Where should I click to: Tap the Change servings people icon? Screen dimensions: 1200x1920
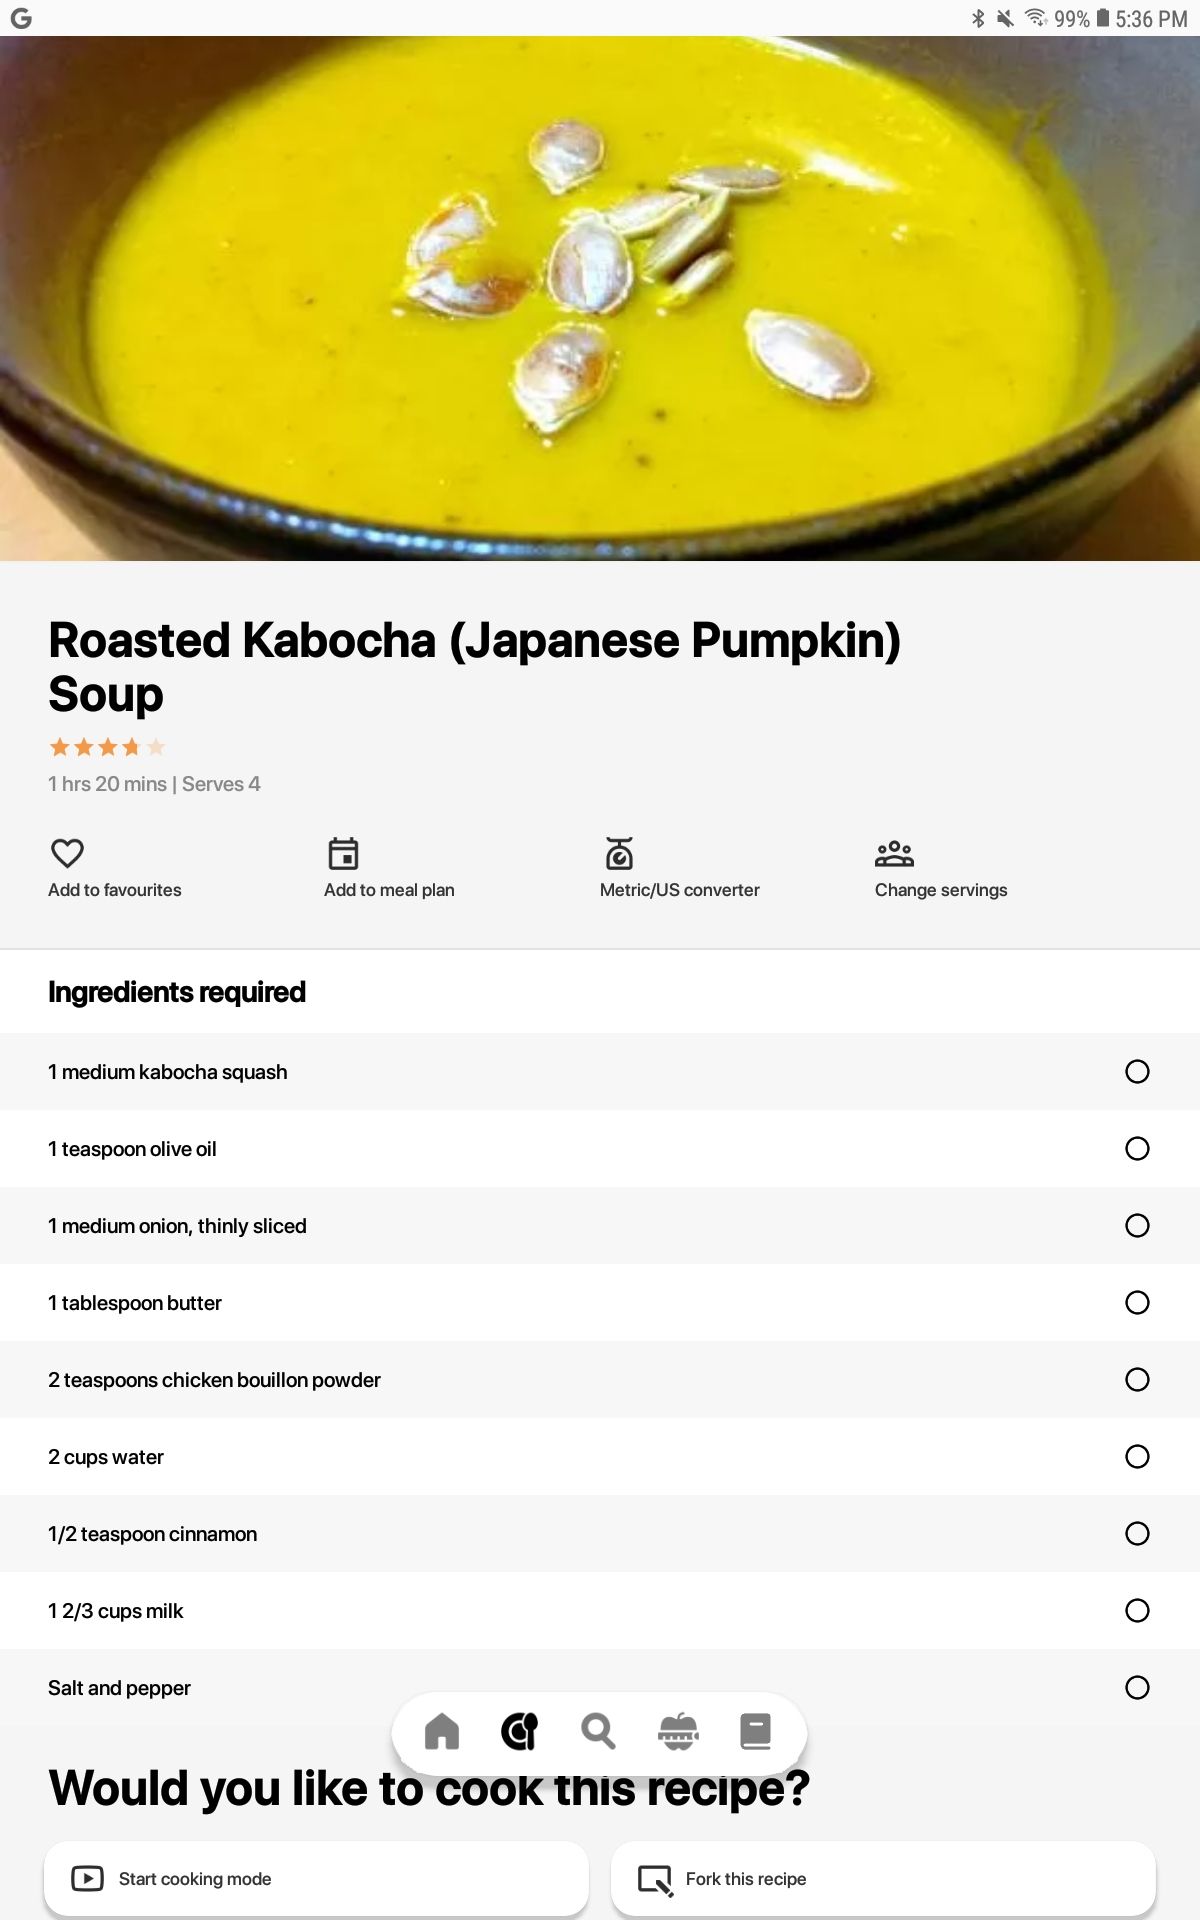(x=894, y=853)
